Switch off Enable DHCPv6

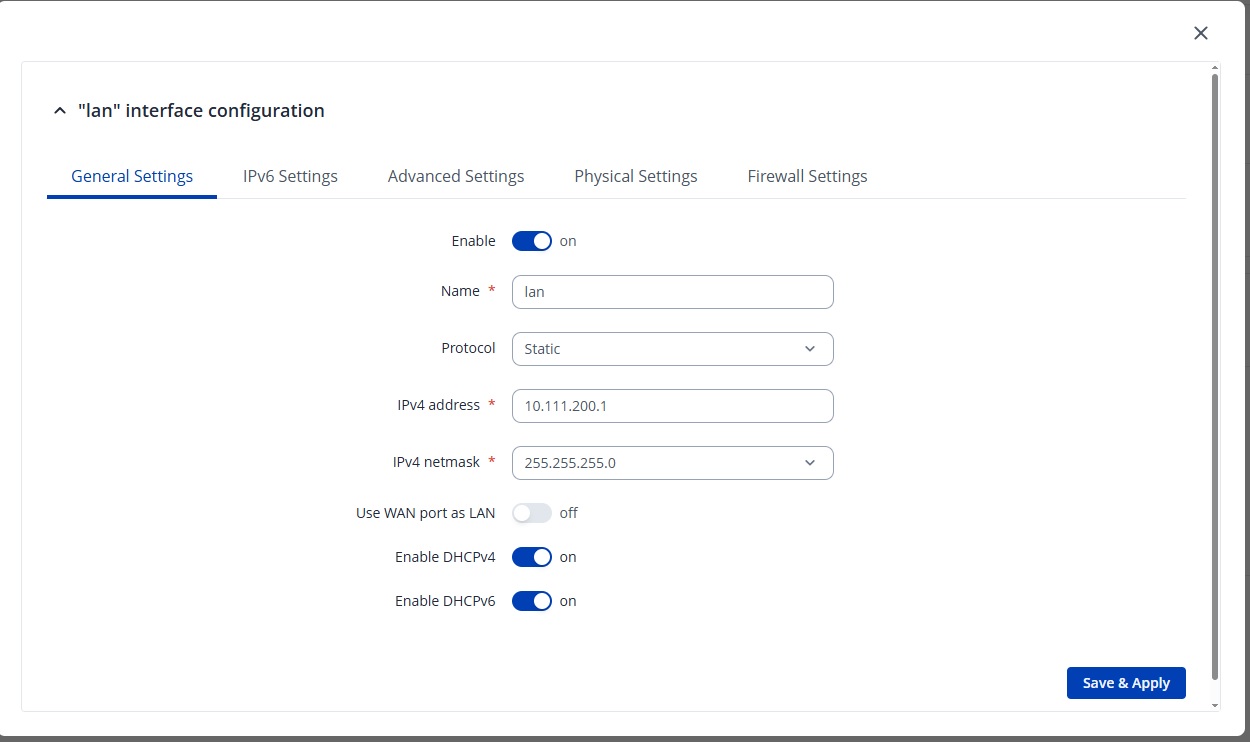click(532, 601)
